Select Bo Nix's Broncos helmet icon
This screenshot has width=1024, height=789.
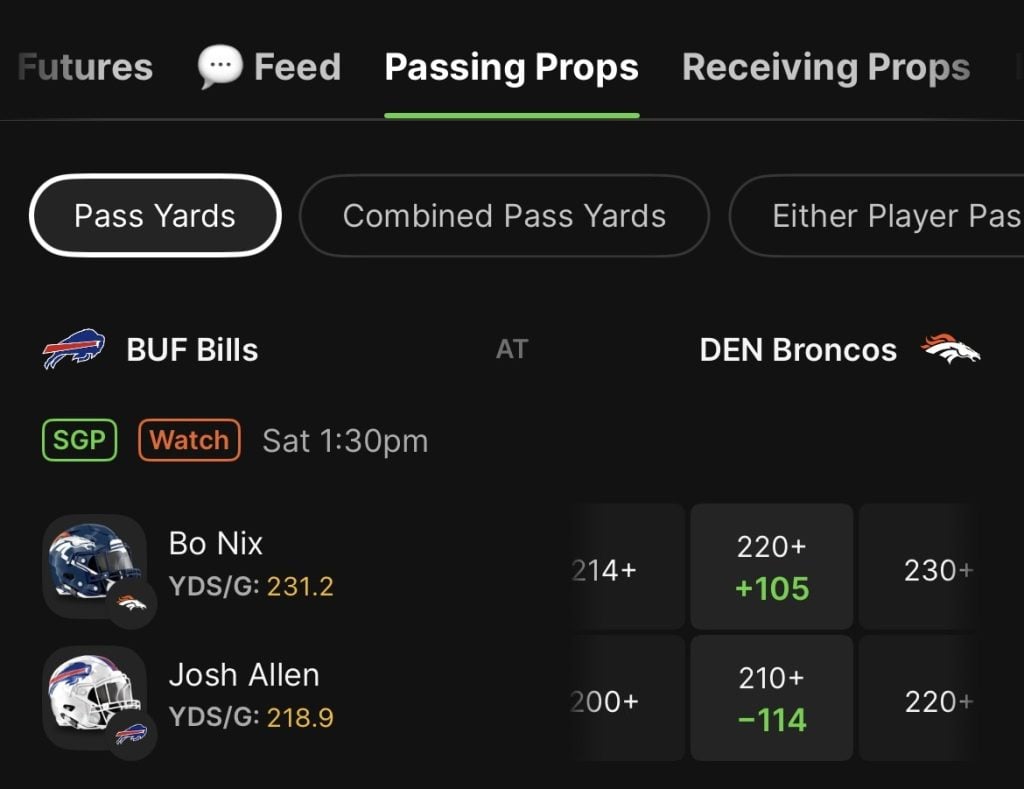click(93, 565)
